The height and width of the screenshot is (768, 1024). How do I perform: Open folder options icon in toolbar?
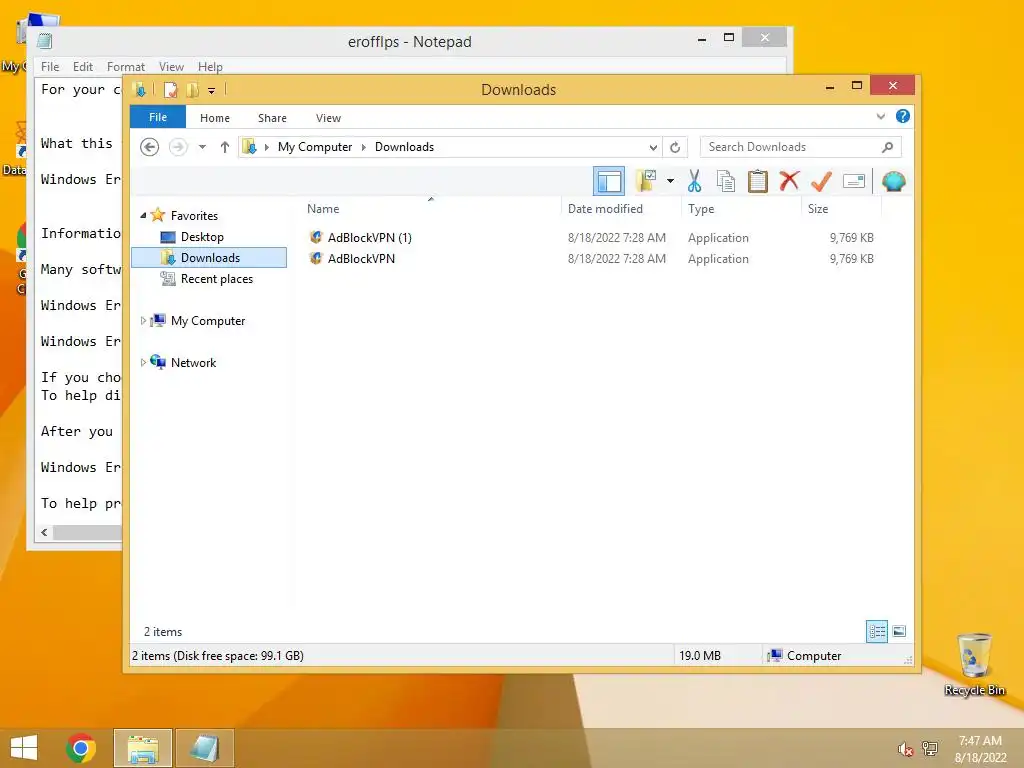(x=646, y=181)
